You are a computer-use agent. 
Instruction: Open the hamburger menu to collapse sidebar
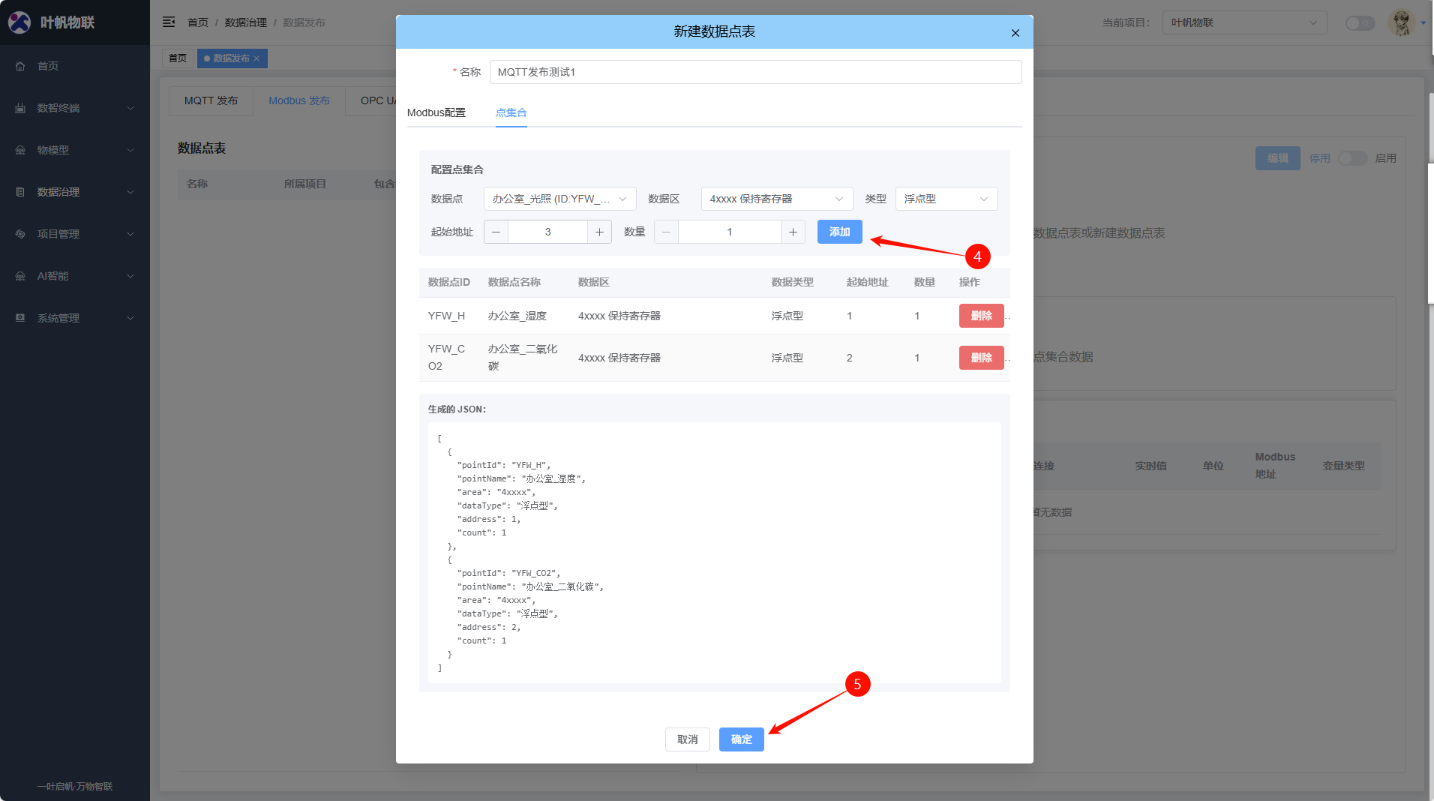tap(168, 21)
